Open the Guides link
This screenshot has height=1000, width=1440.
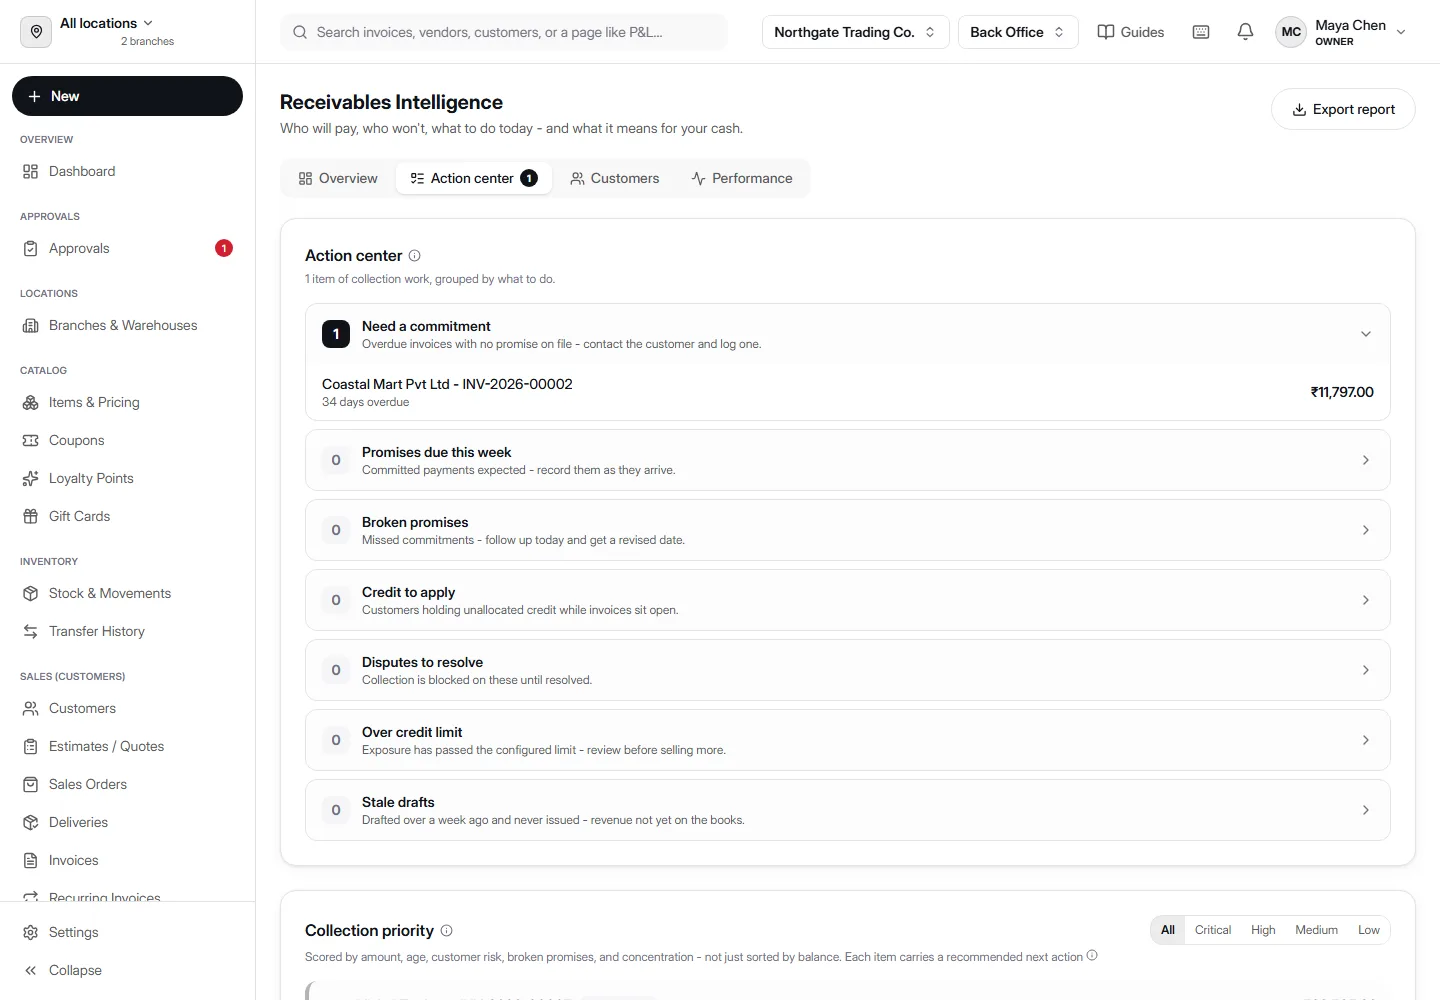(x=1131, y=32)
